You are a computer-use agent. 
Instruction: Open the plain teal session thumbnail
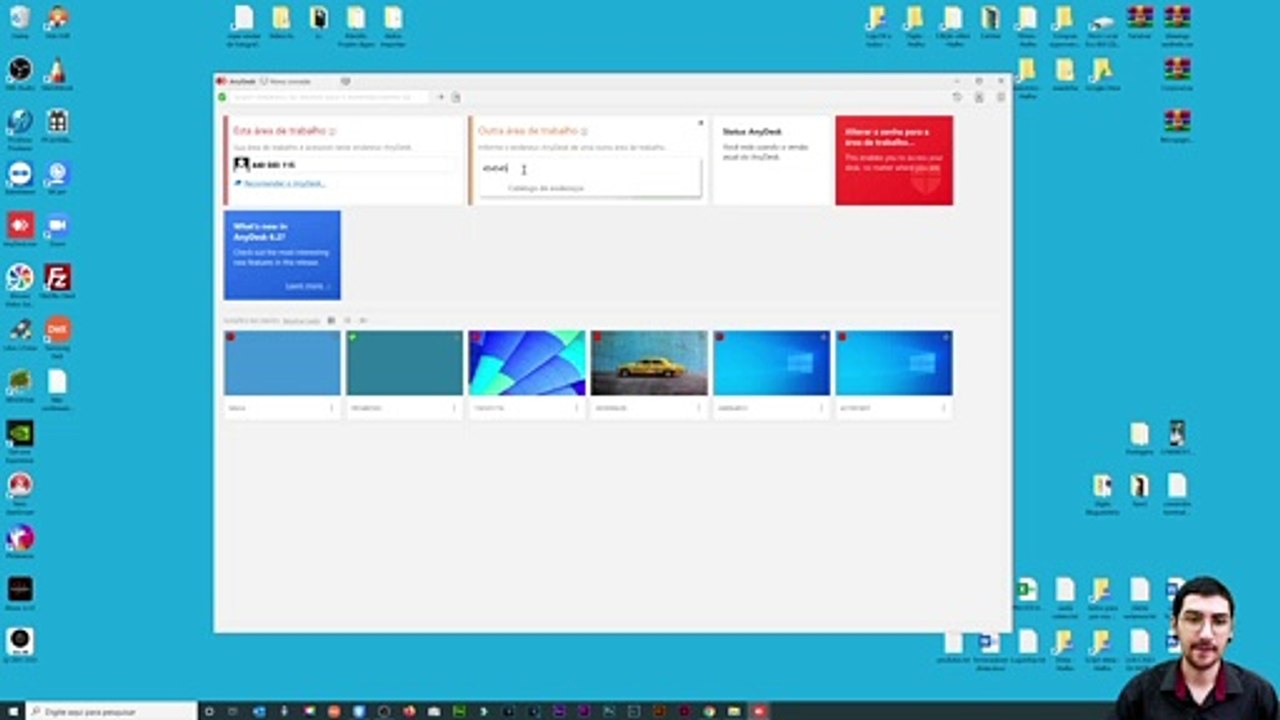tap(405, 363)
